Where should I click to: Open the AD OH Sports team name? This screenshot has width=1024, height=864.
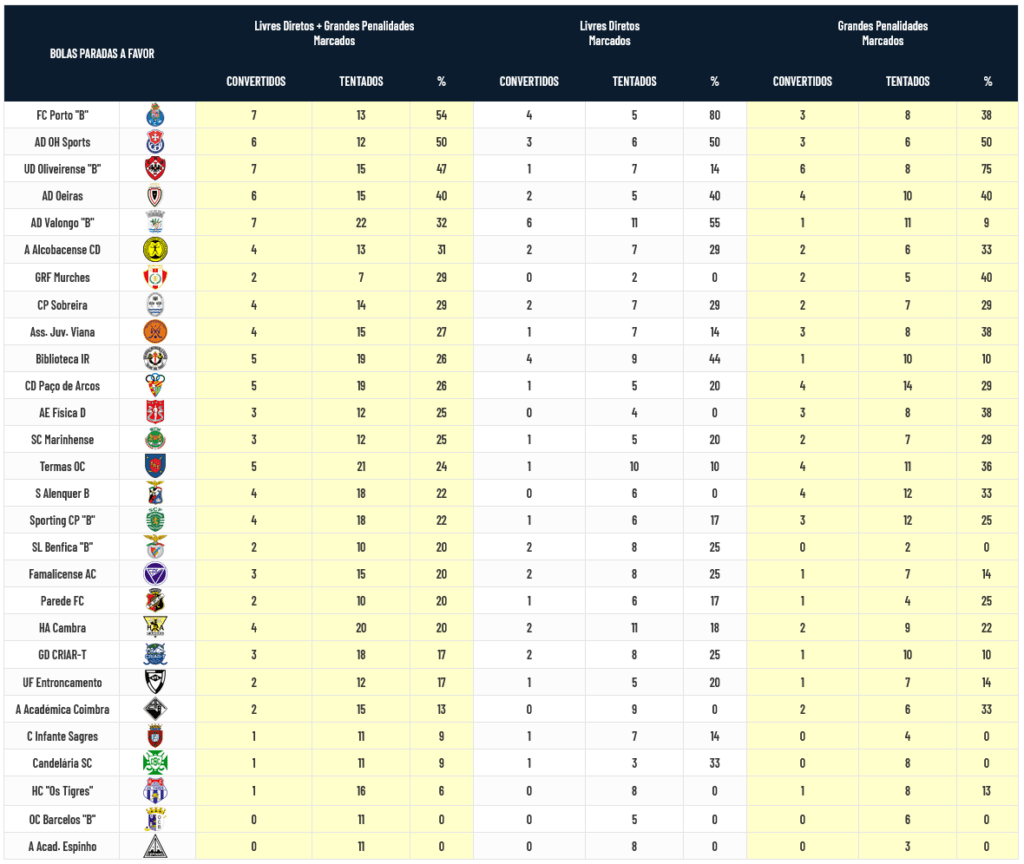point(62,142)
